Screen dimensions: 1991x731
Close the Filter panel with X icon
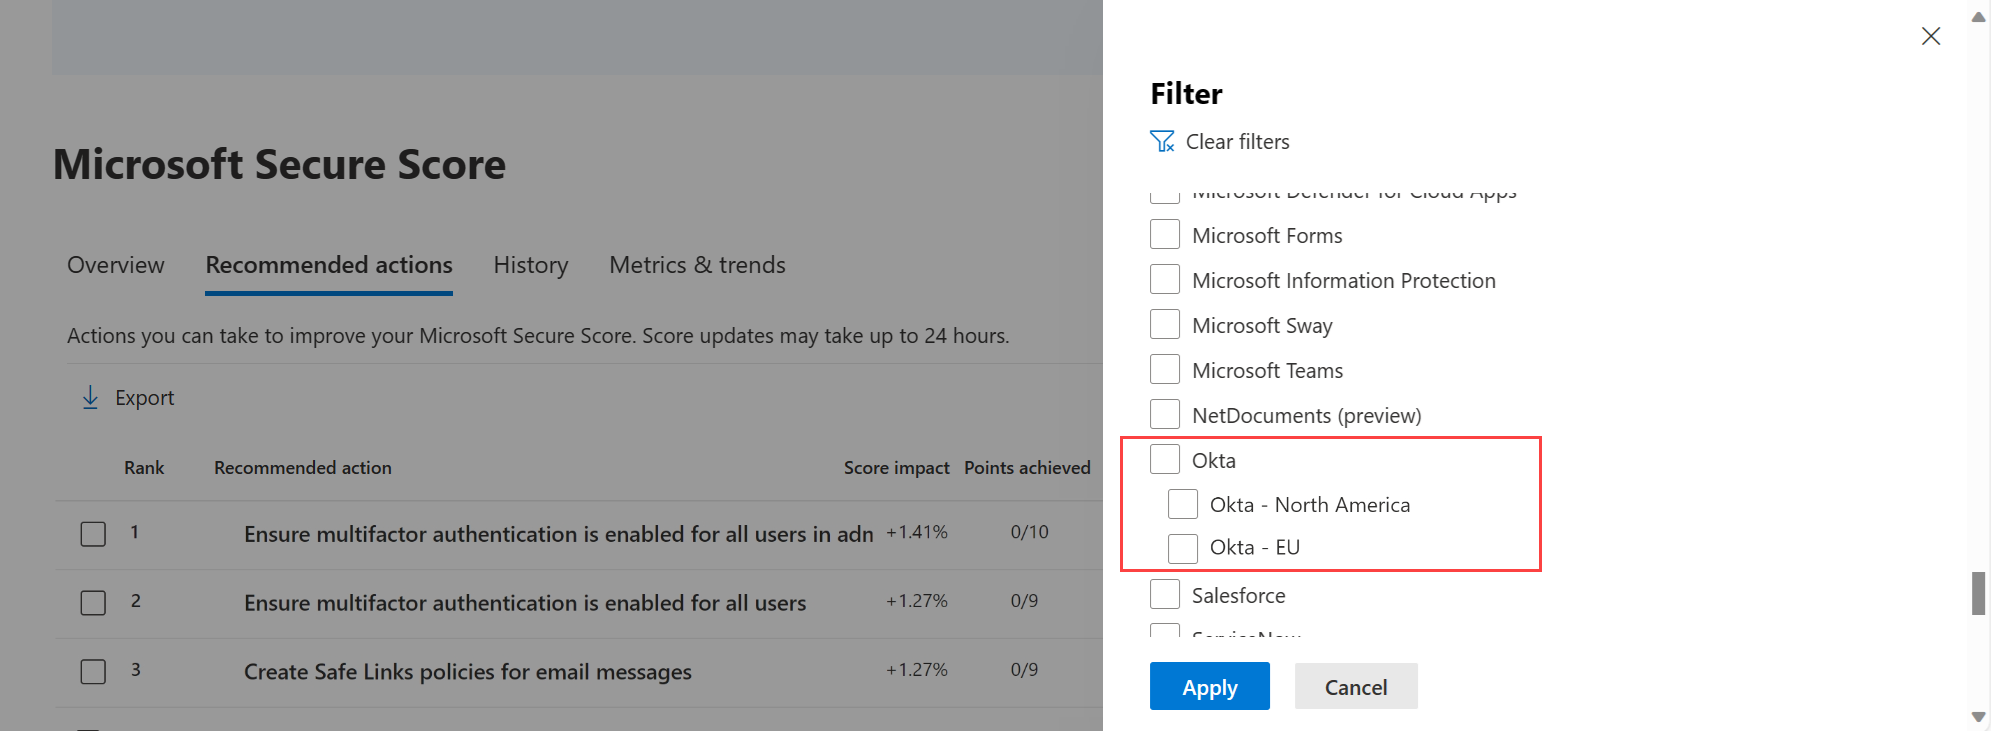pyautogui.click(x=1930, y=36)
